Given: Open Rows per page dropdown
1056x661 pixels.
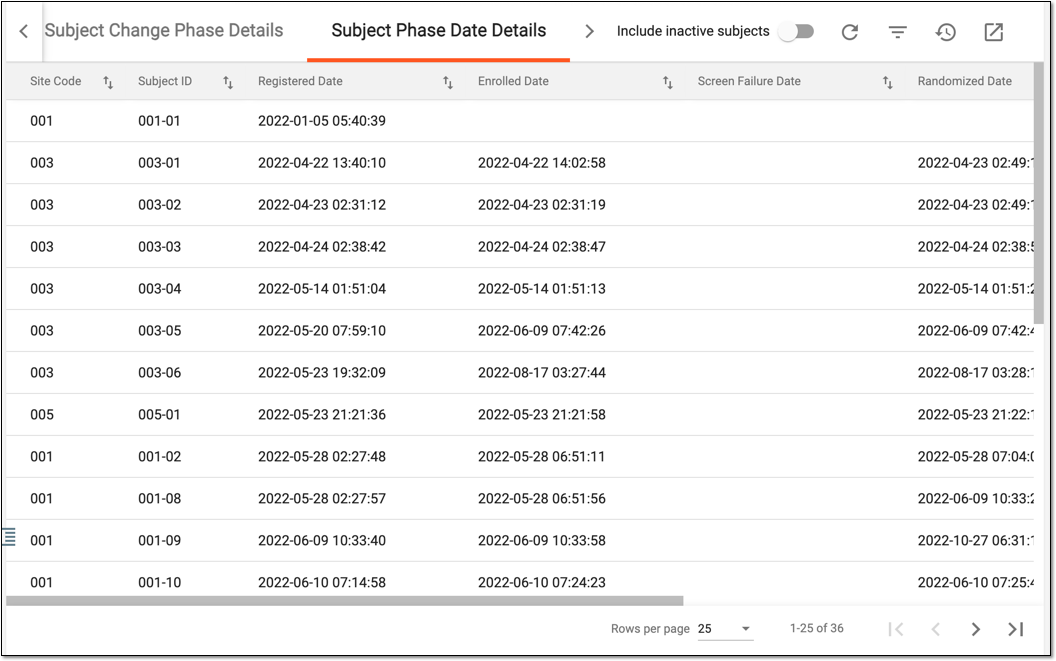Looking at the screenshot, I should 725,629.
